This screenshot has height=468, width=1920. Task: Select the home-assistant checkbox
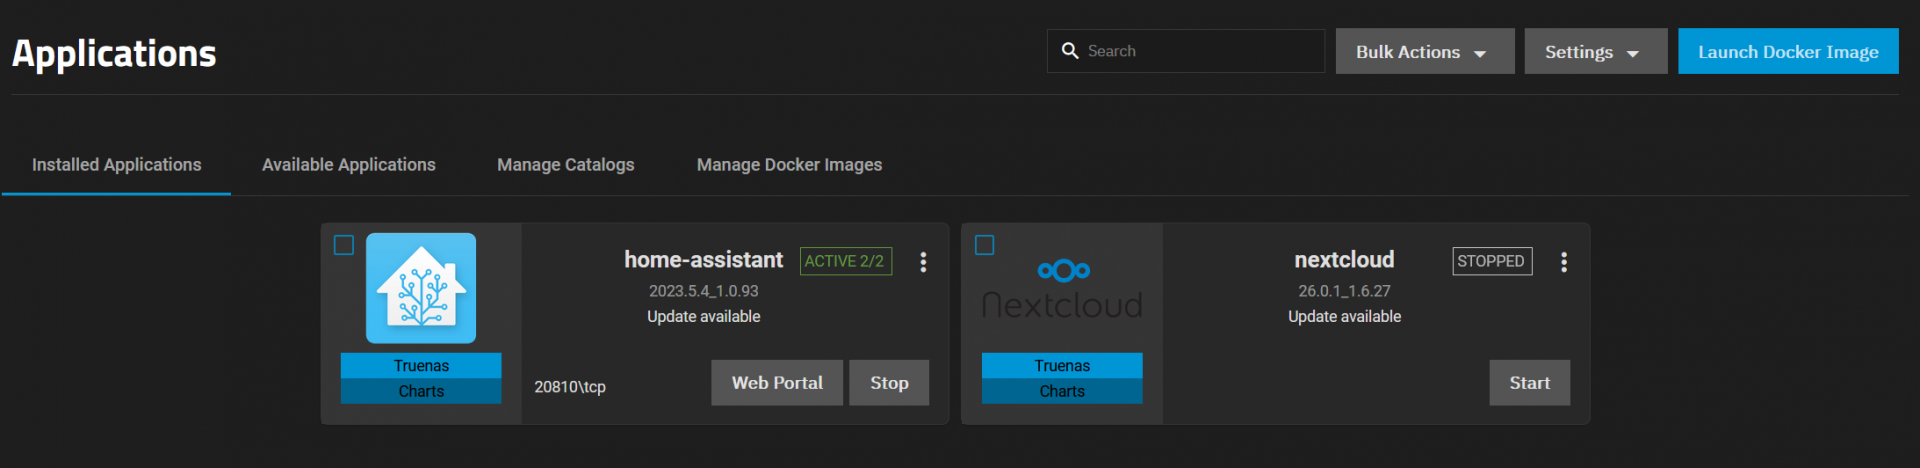(344, 245)
